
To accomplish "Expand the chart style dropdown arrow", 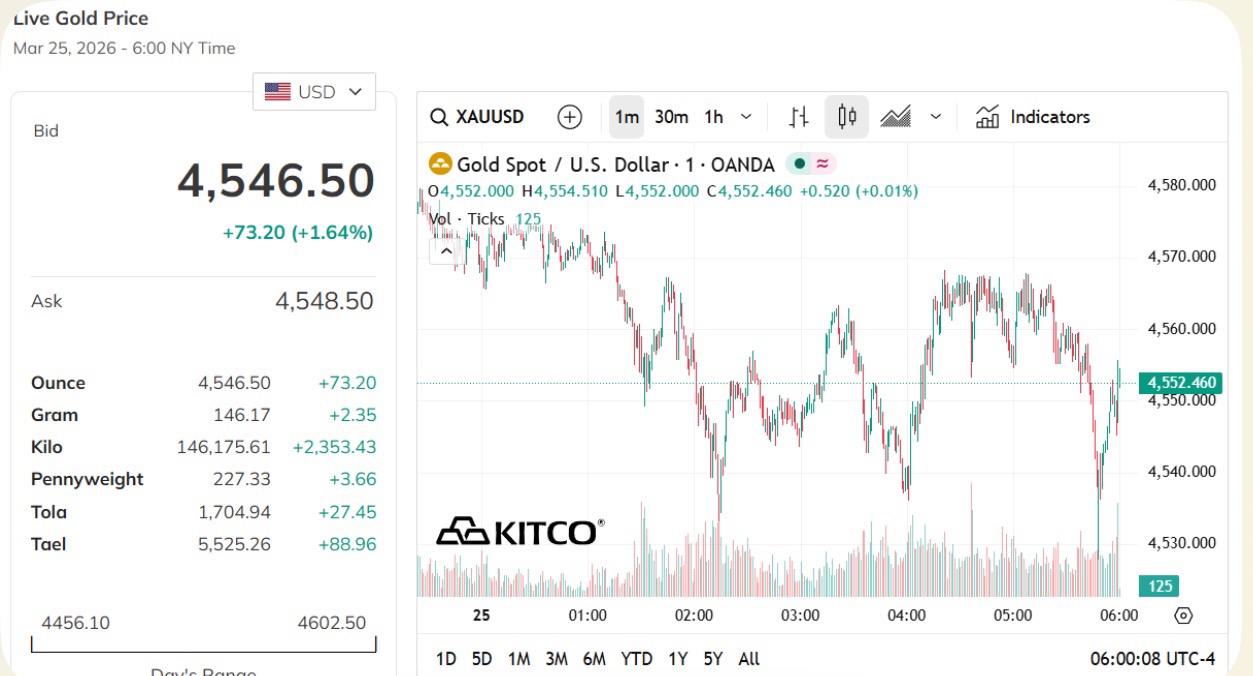I will click(935, 117).
